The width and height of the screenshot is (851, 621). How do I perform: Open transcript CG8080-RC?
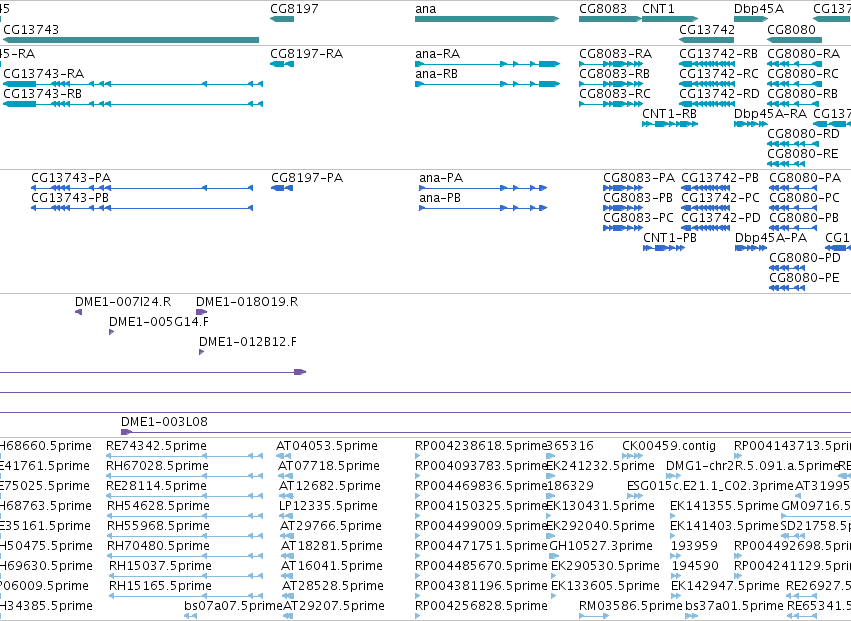(795, 84)
